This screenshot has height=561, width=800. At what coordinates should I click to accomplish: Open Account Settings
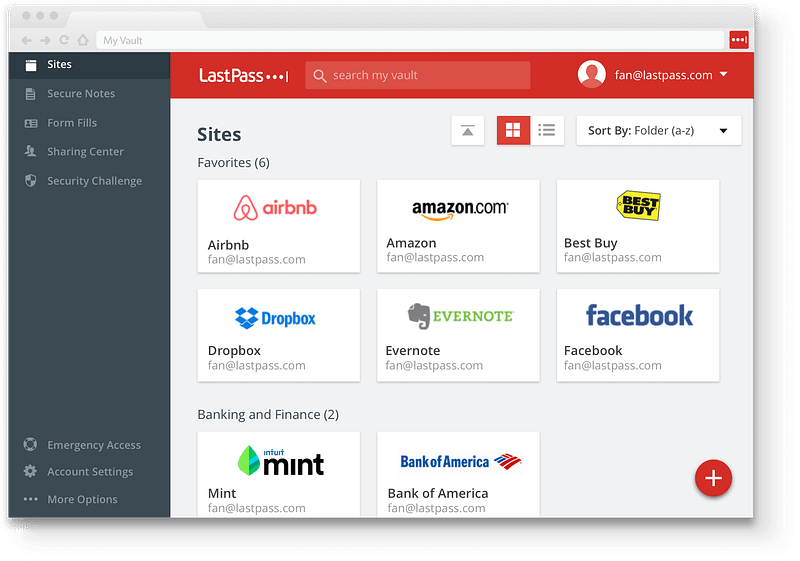89,471
